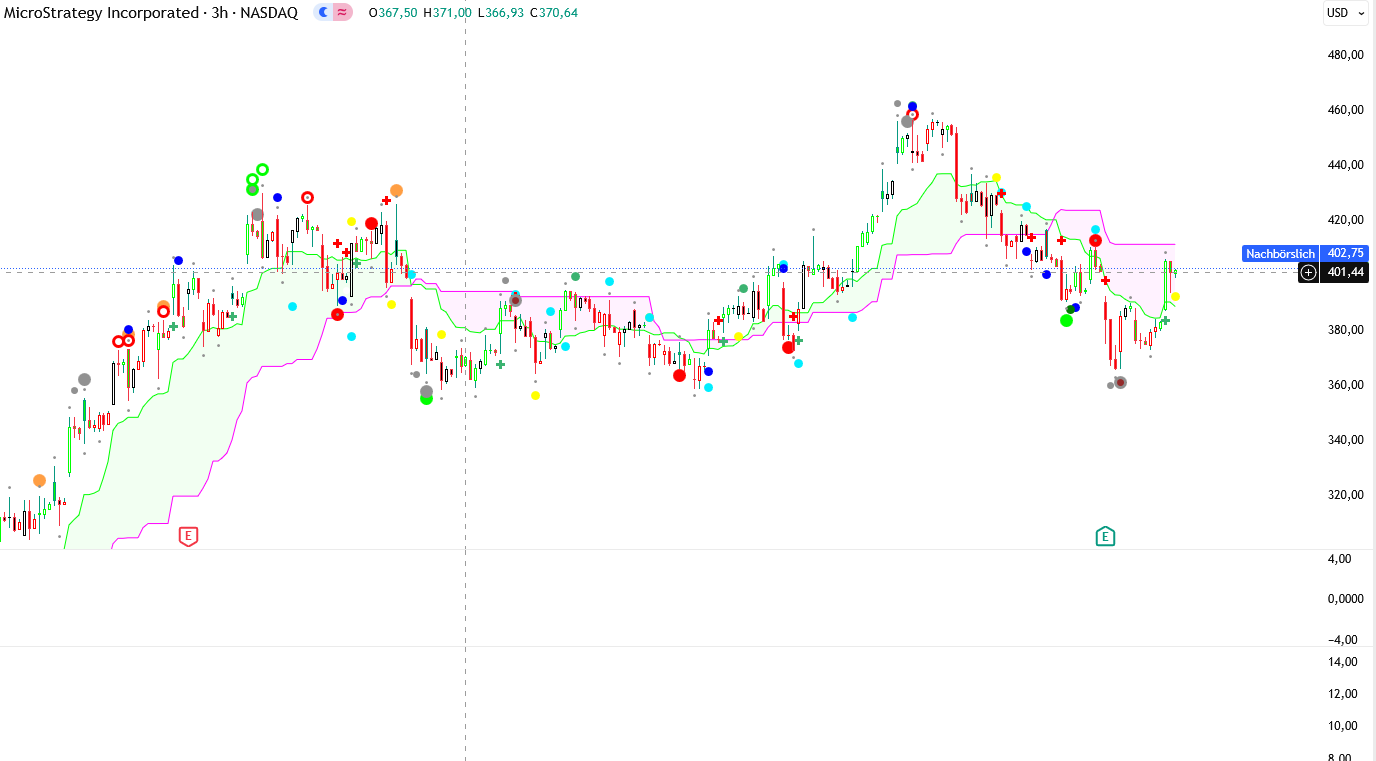Click the 402,75 post-market price tag
Viewport: 1376px width, 761px height.
pyautogui.click(x=1345, y=254)
